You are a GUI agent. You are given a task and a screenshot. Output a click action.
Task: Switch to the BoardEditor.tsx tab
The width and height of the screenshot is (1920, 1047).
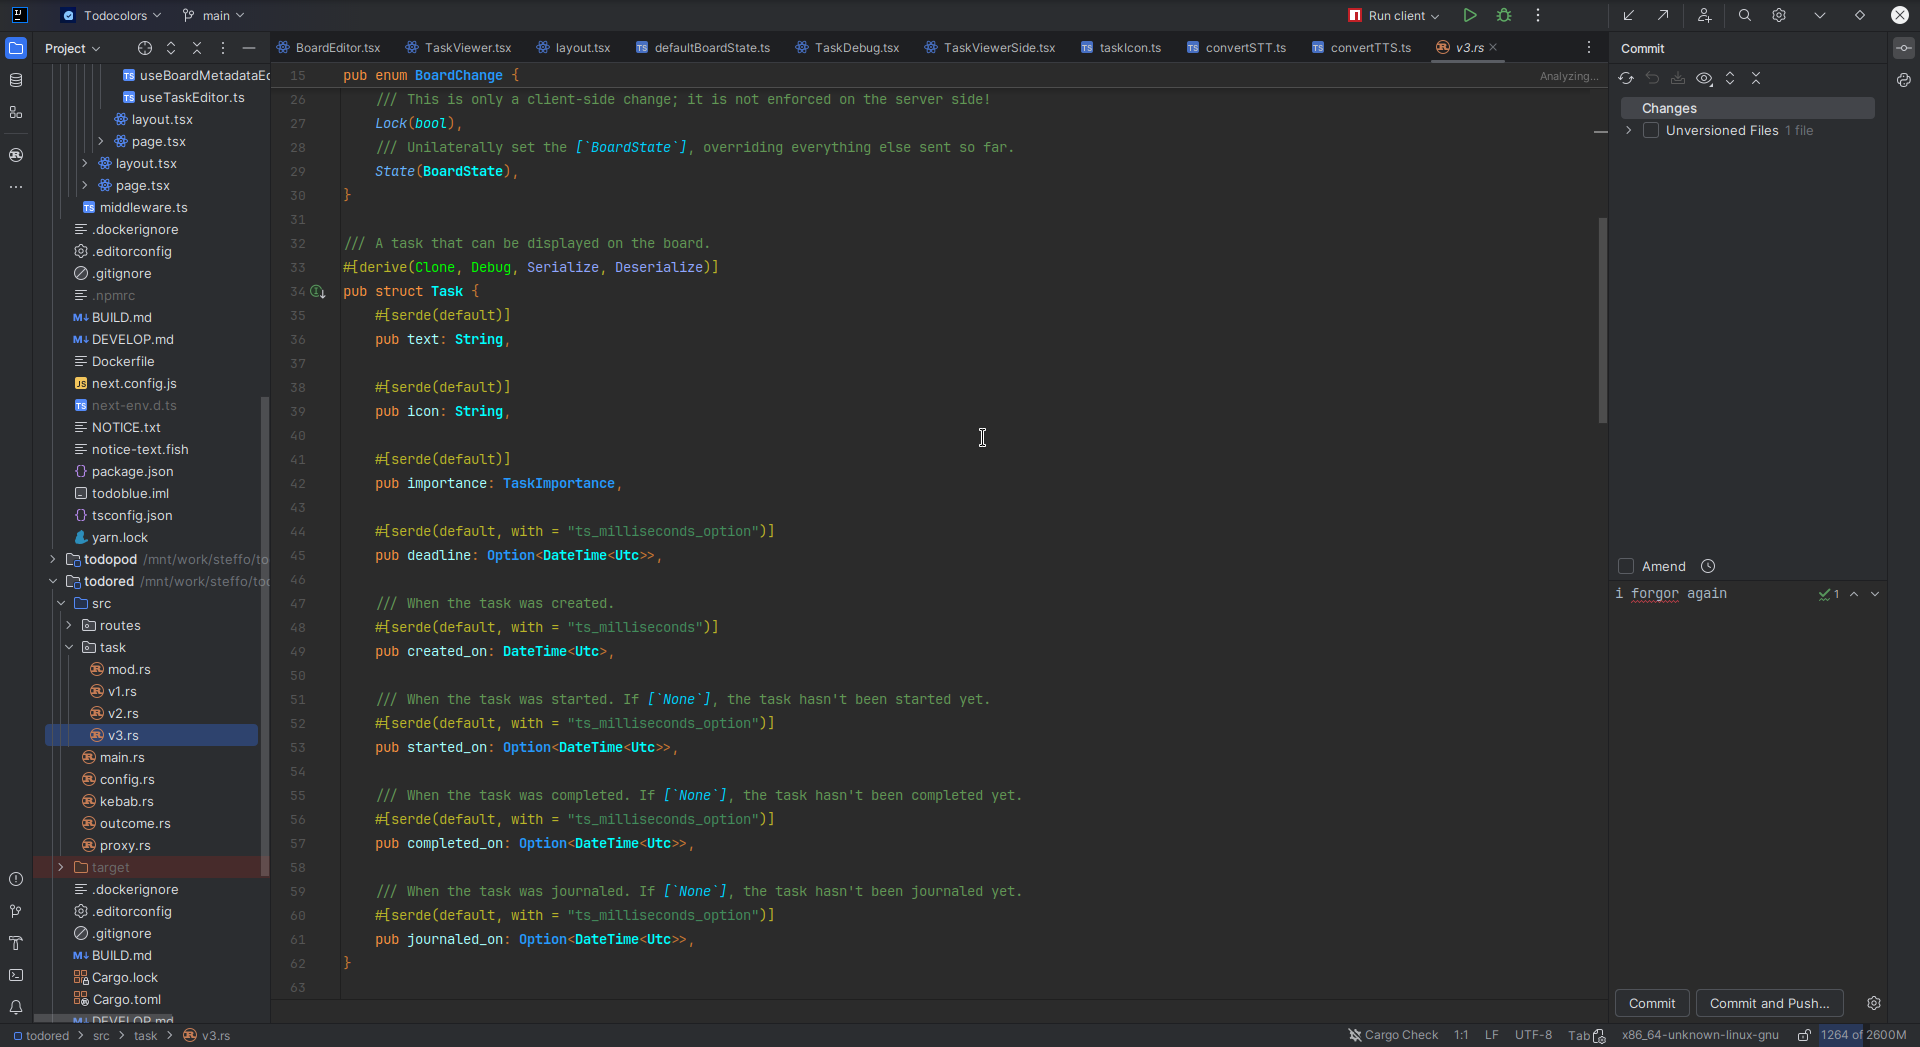click(329, 47)
